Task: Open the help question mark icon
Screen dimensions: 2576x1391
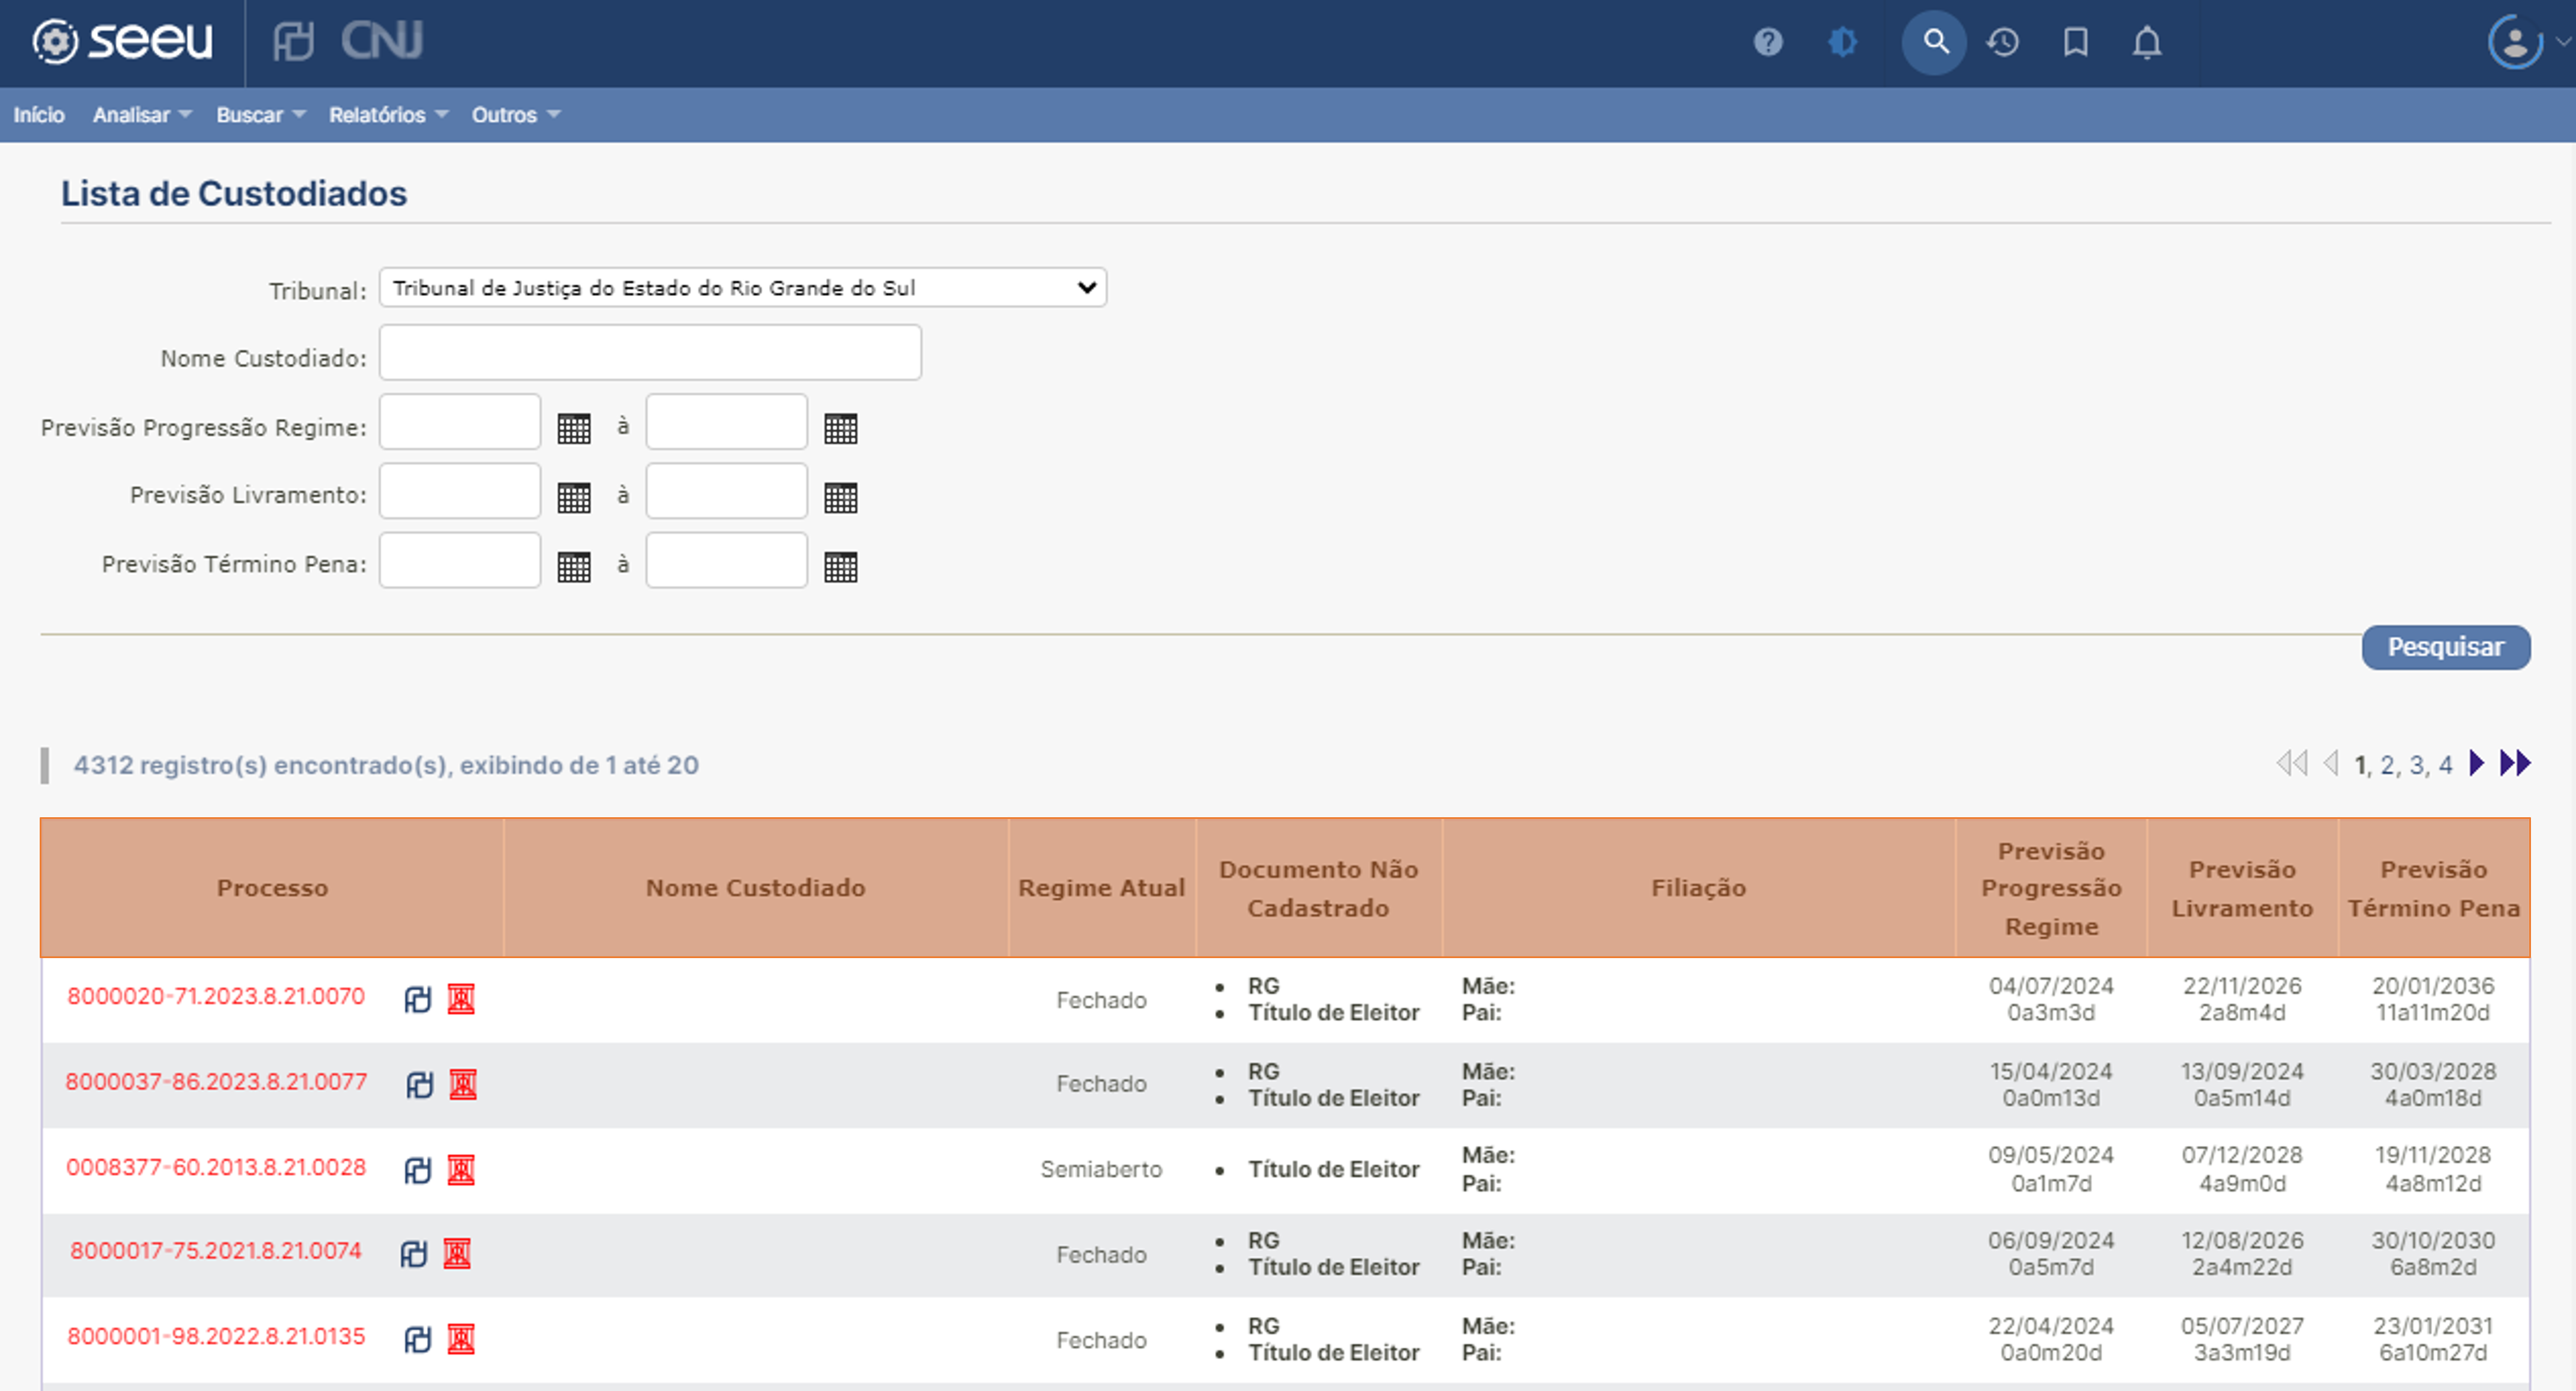Action: pyautogui.click(x=1768, y=42)
